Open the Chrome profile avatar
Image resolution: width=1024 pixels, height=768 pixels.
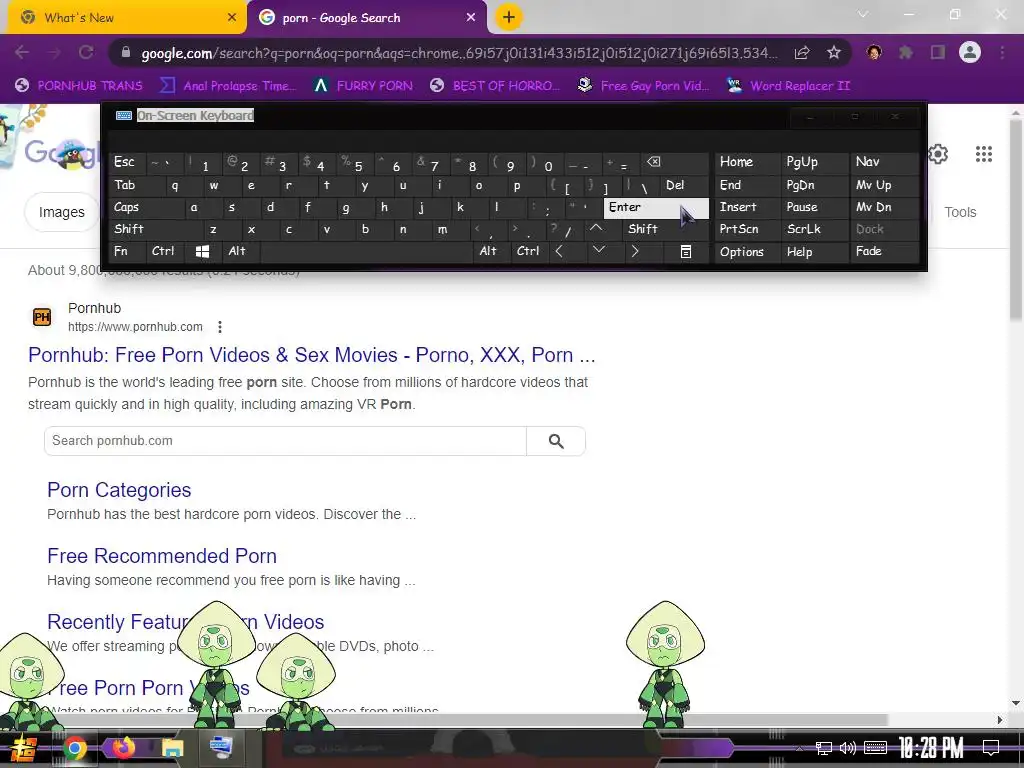[970, 52]
